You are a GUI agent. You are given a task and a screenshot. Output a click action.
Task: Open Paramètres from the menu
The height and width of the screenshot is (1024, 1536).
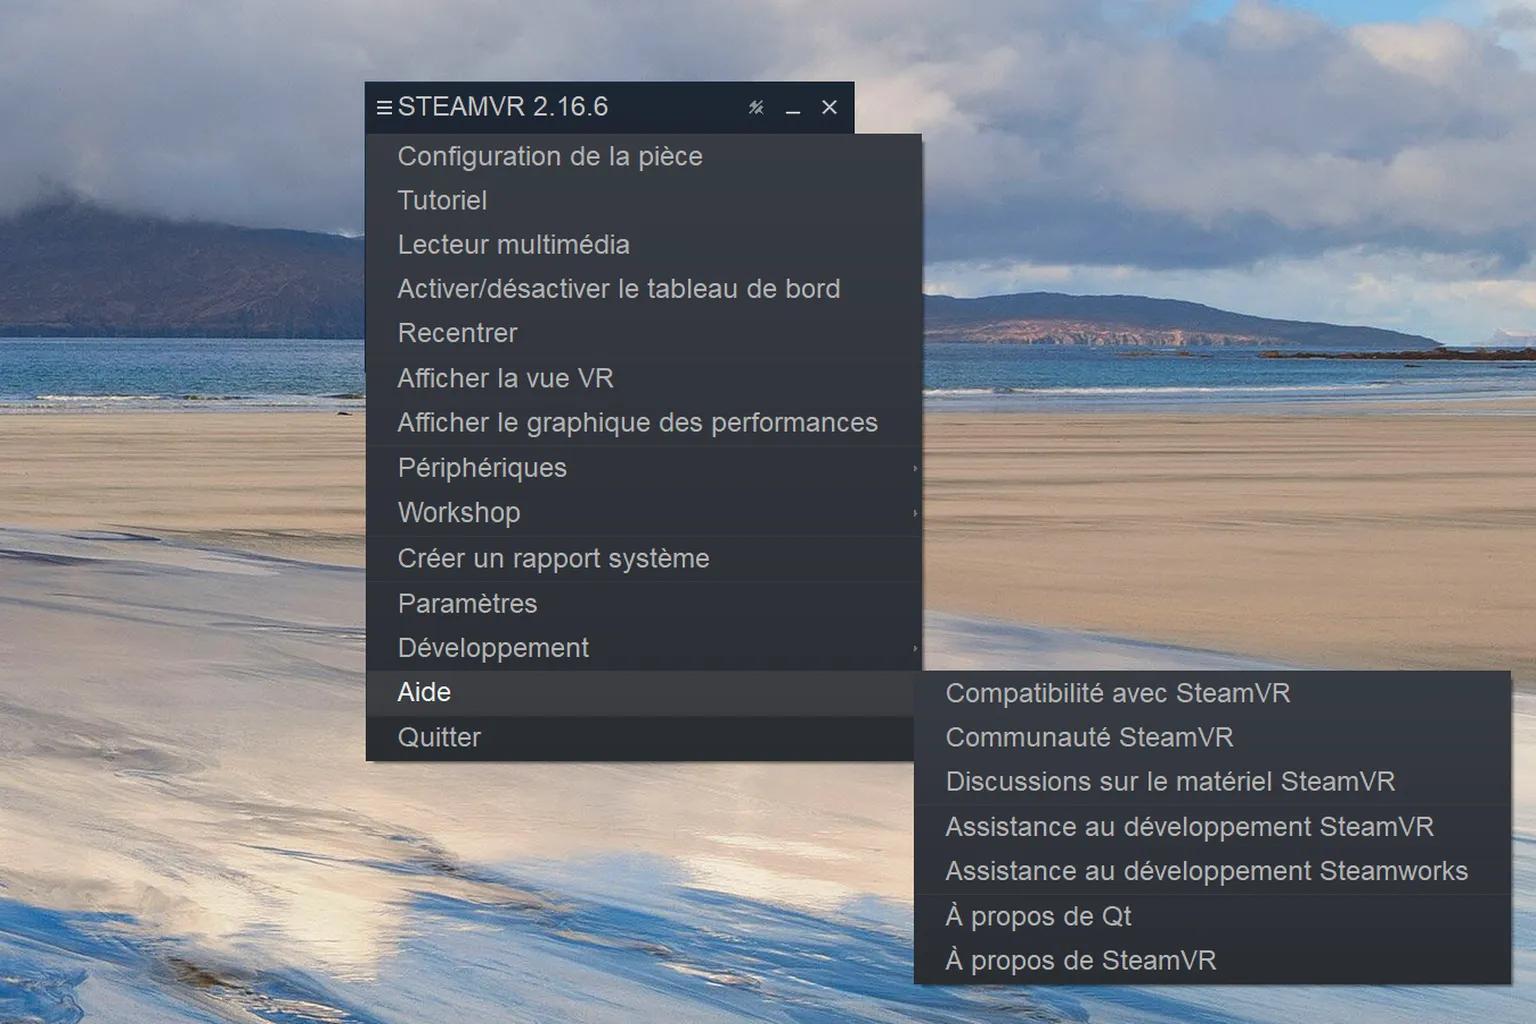pos(644,604)
